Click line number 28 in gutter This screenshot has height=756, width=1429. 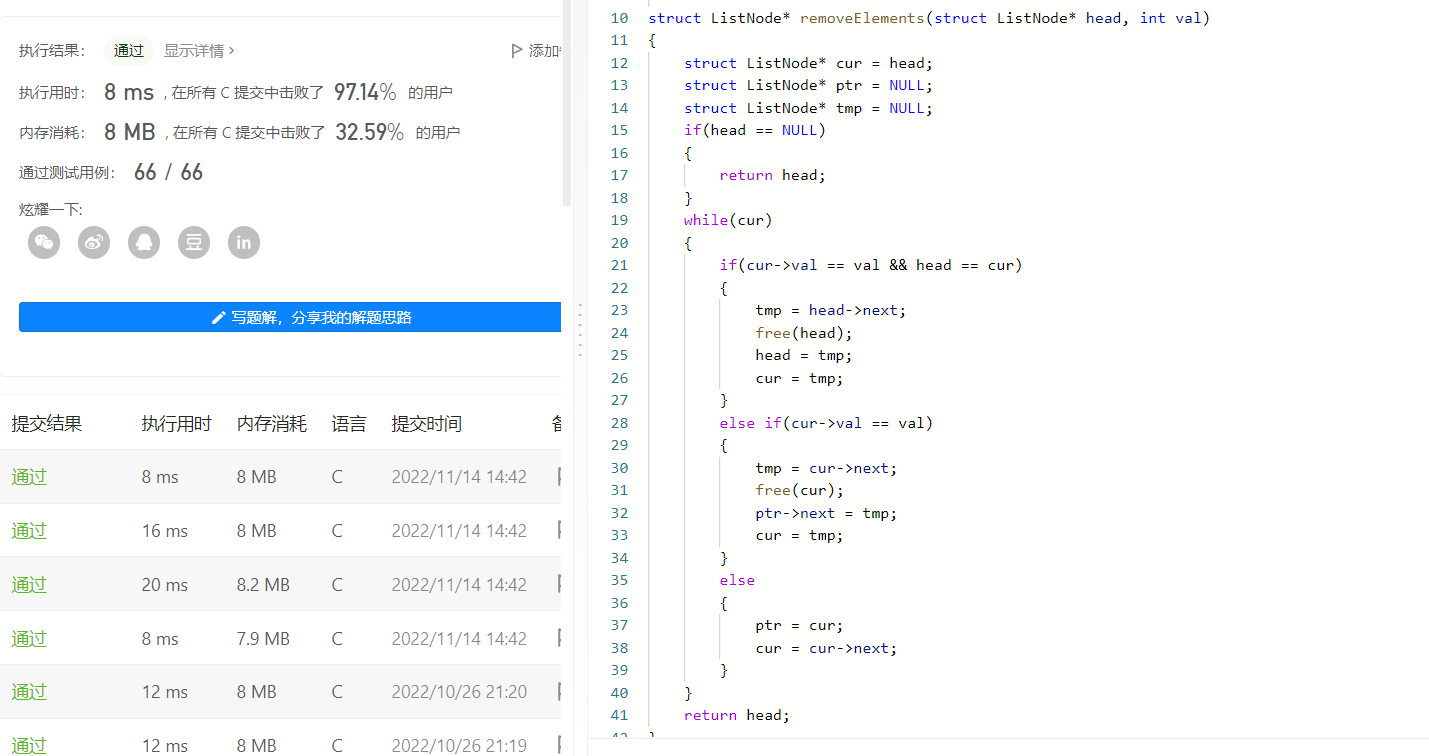coord(619,423)
